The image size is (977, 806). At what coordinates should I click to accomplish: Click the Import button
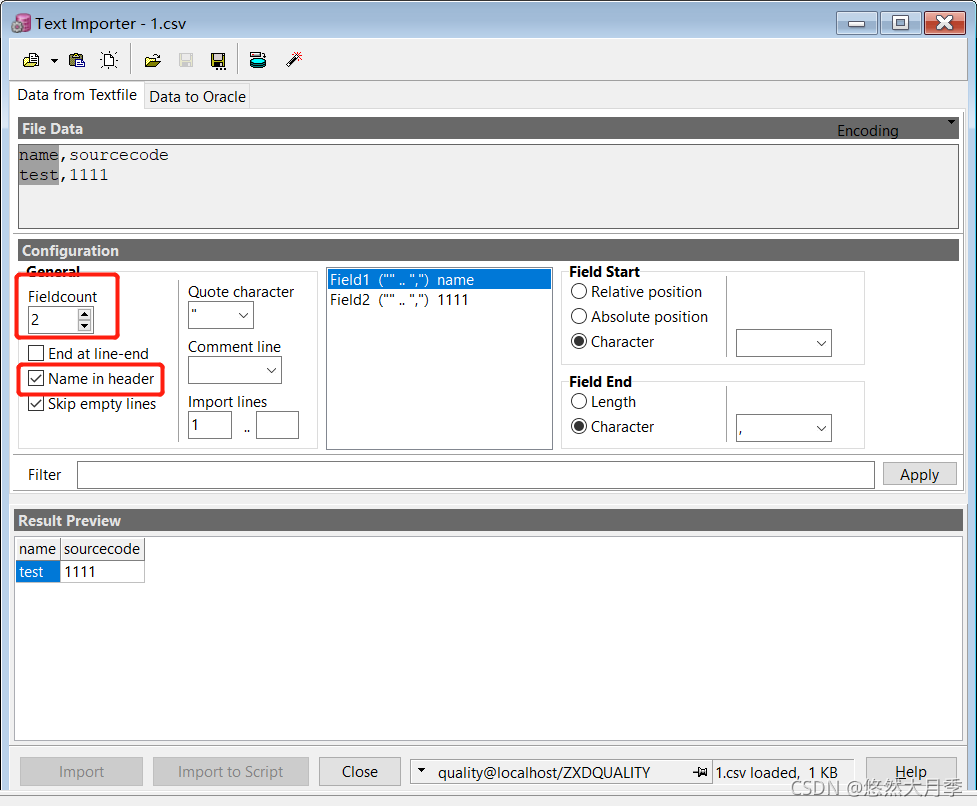[x=82, y=772]
